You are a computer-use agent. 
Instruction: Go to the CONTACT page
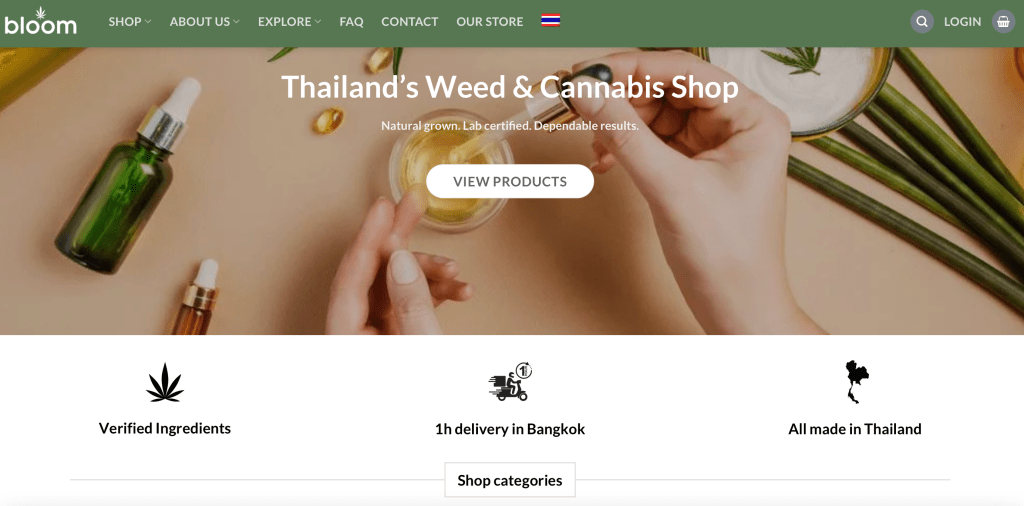click(409, 22)
